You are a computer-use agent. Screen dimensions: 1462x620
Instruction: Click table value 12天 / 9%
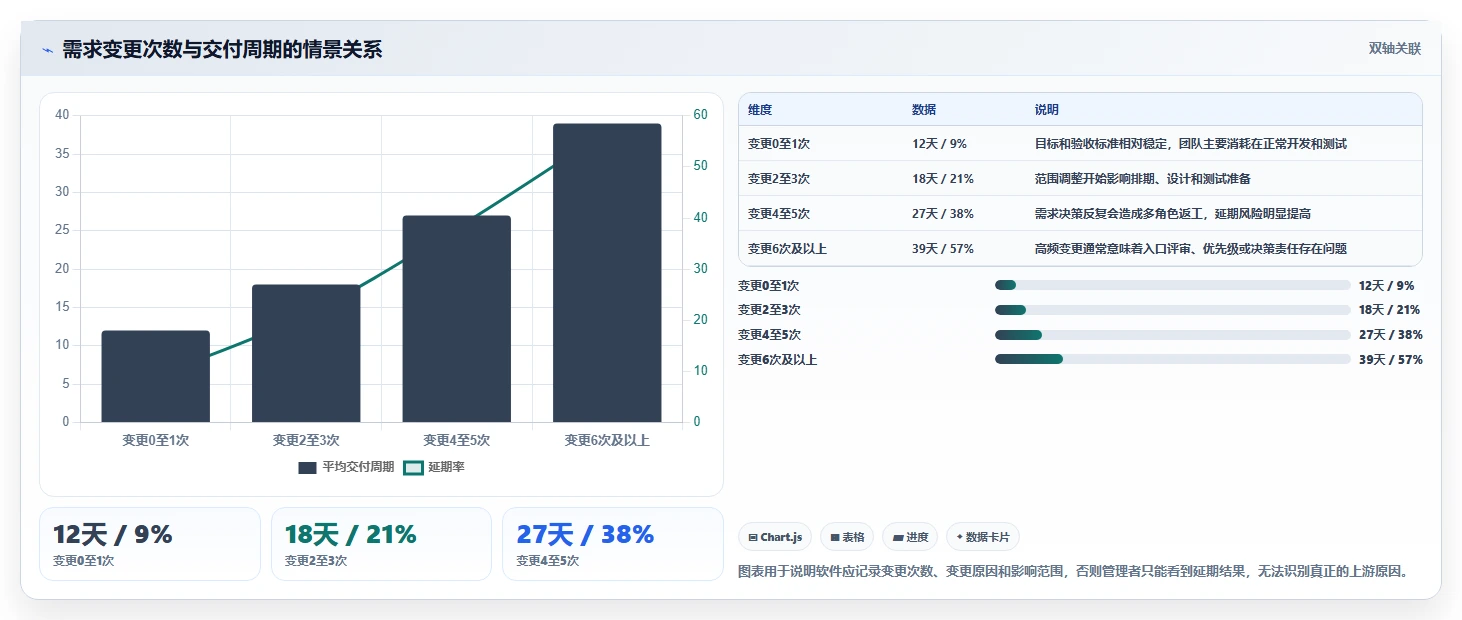coord(939,144)
